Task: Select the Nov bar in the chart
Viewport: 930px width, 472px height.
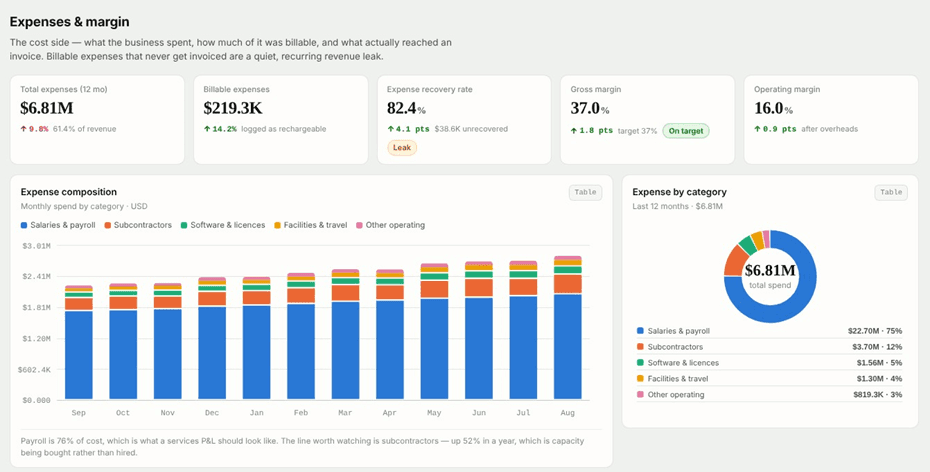Action: click(x=168, y=341)
